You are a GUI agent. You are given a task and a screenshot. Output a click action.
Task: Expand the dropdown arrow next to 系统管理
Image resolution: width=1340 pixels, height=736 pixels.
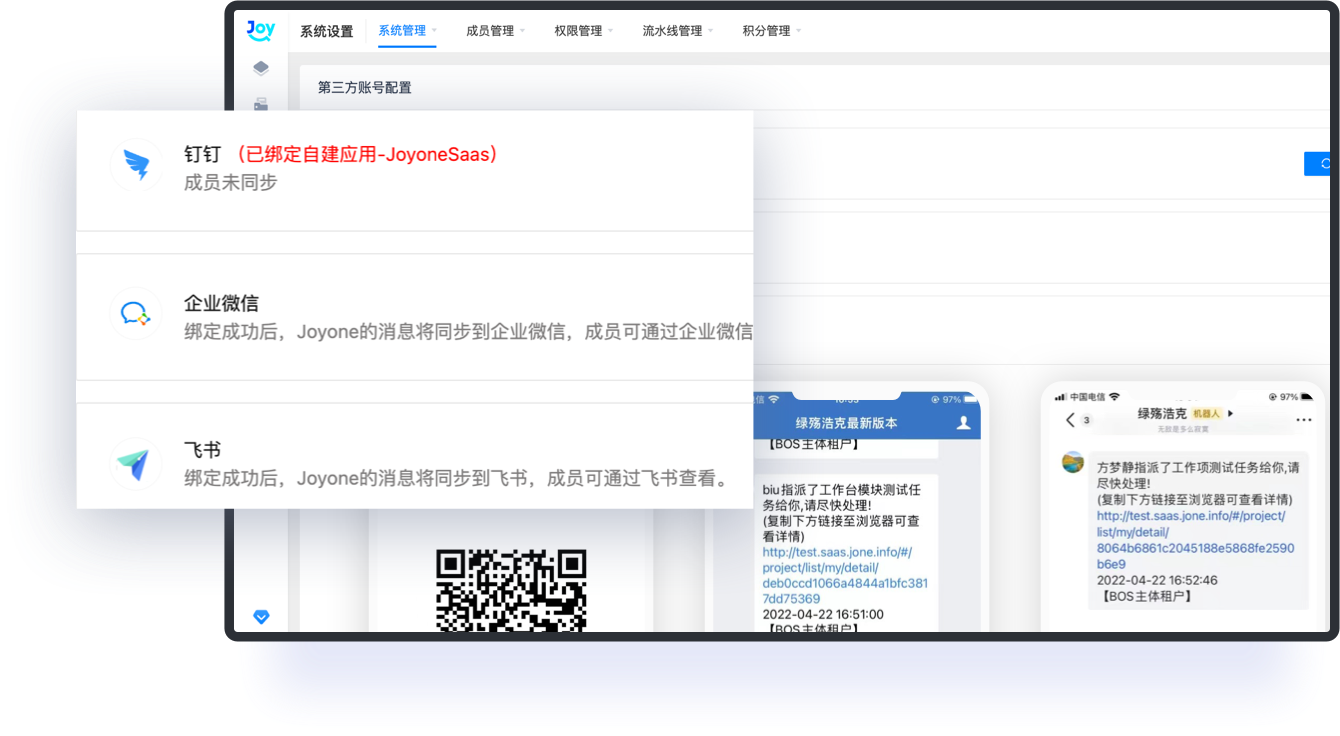[434, 31]
